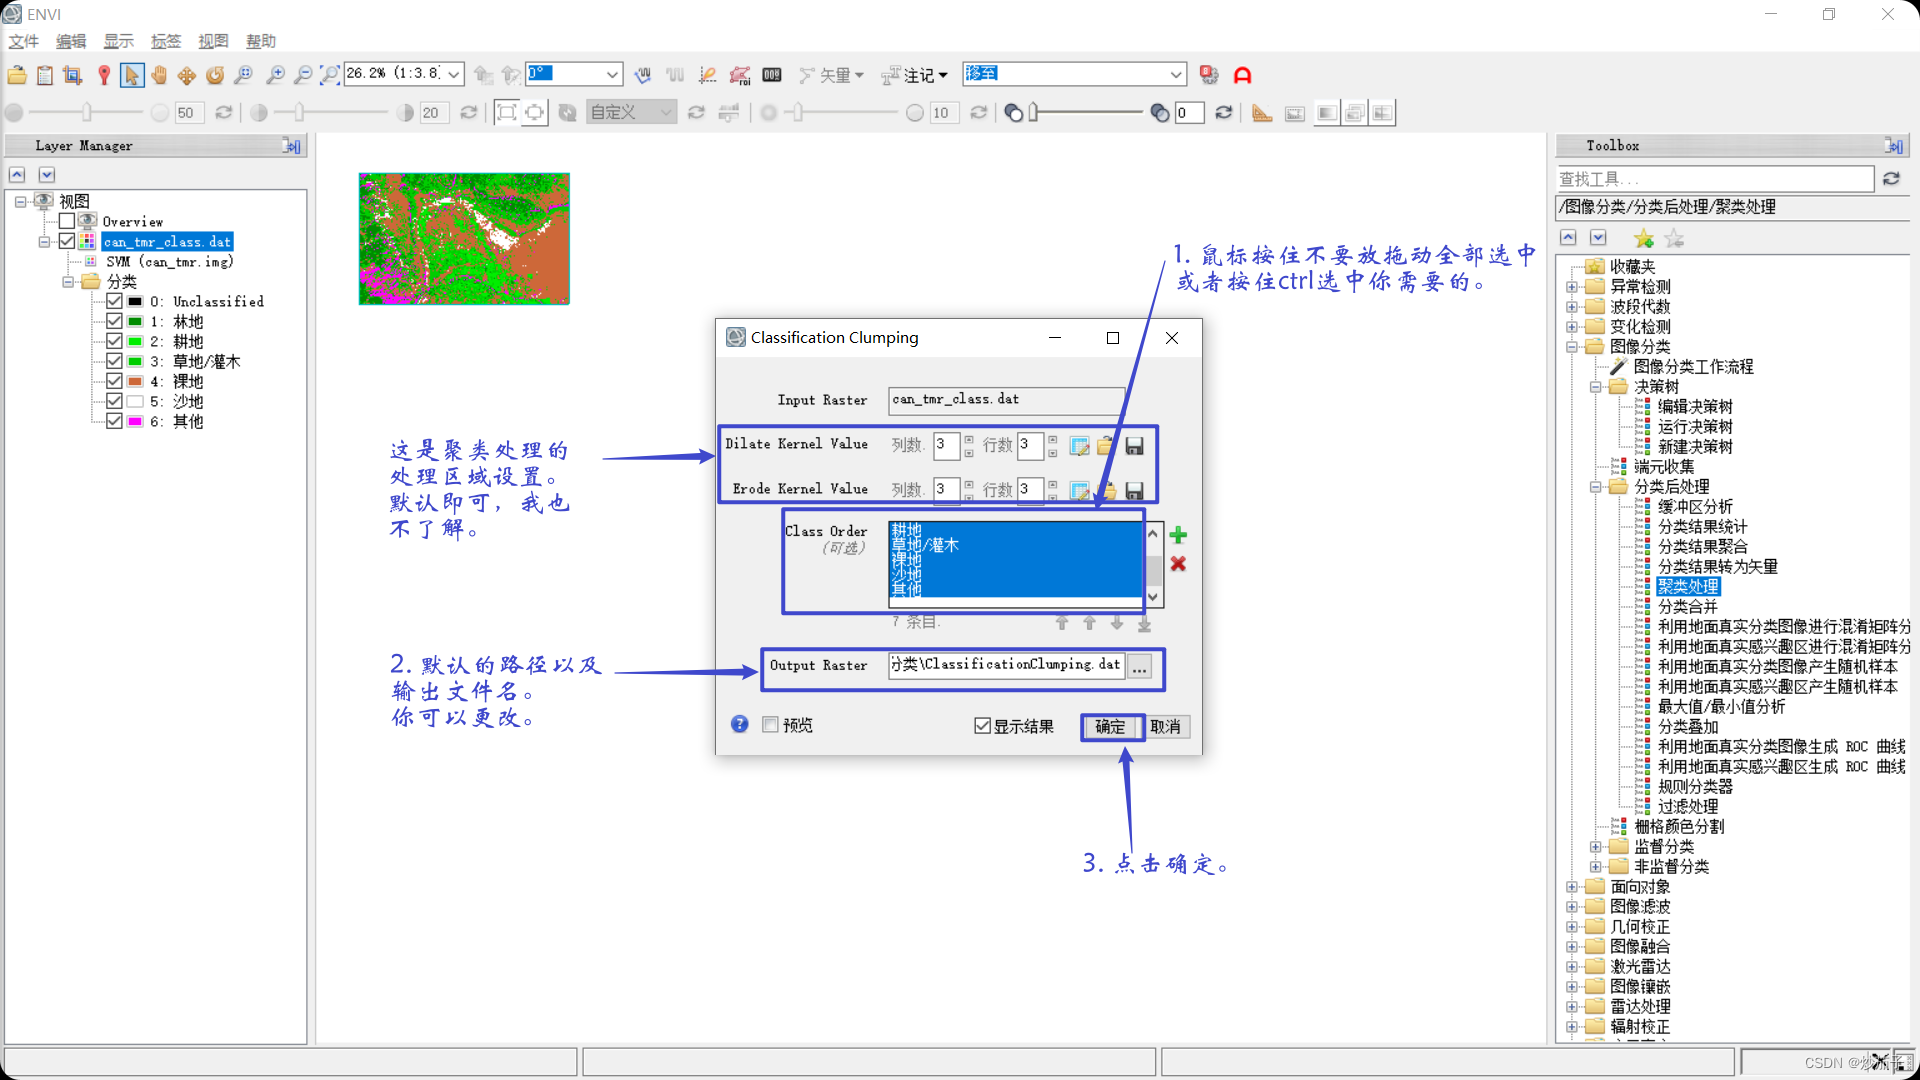Click the Output Raster browse button
Viewport: 1920px width, 1080px height.
tap(1139, 667)
